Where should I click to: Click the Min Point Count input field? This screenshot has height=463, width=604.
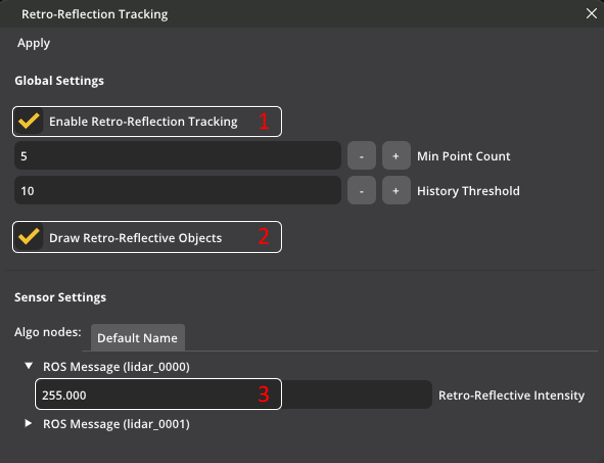pos(178,156)
